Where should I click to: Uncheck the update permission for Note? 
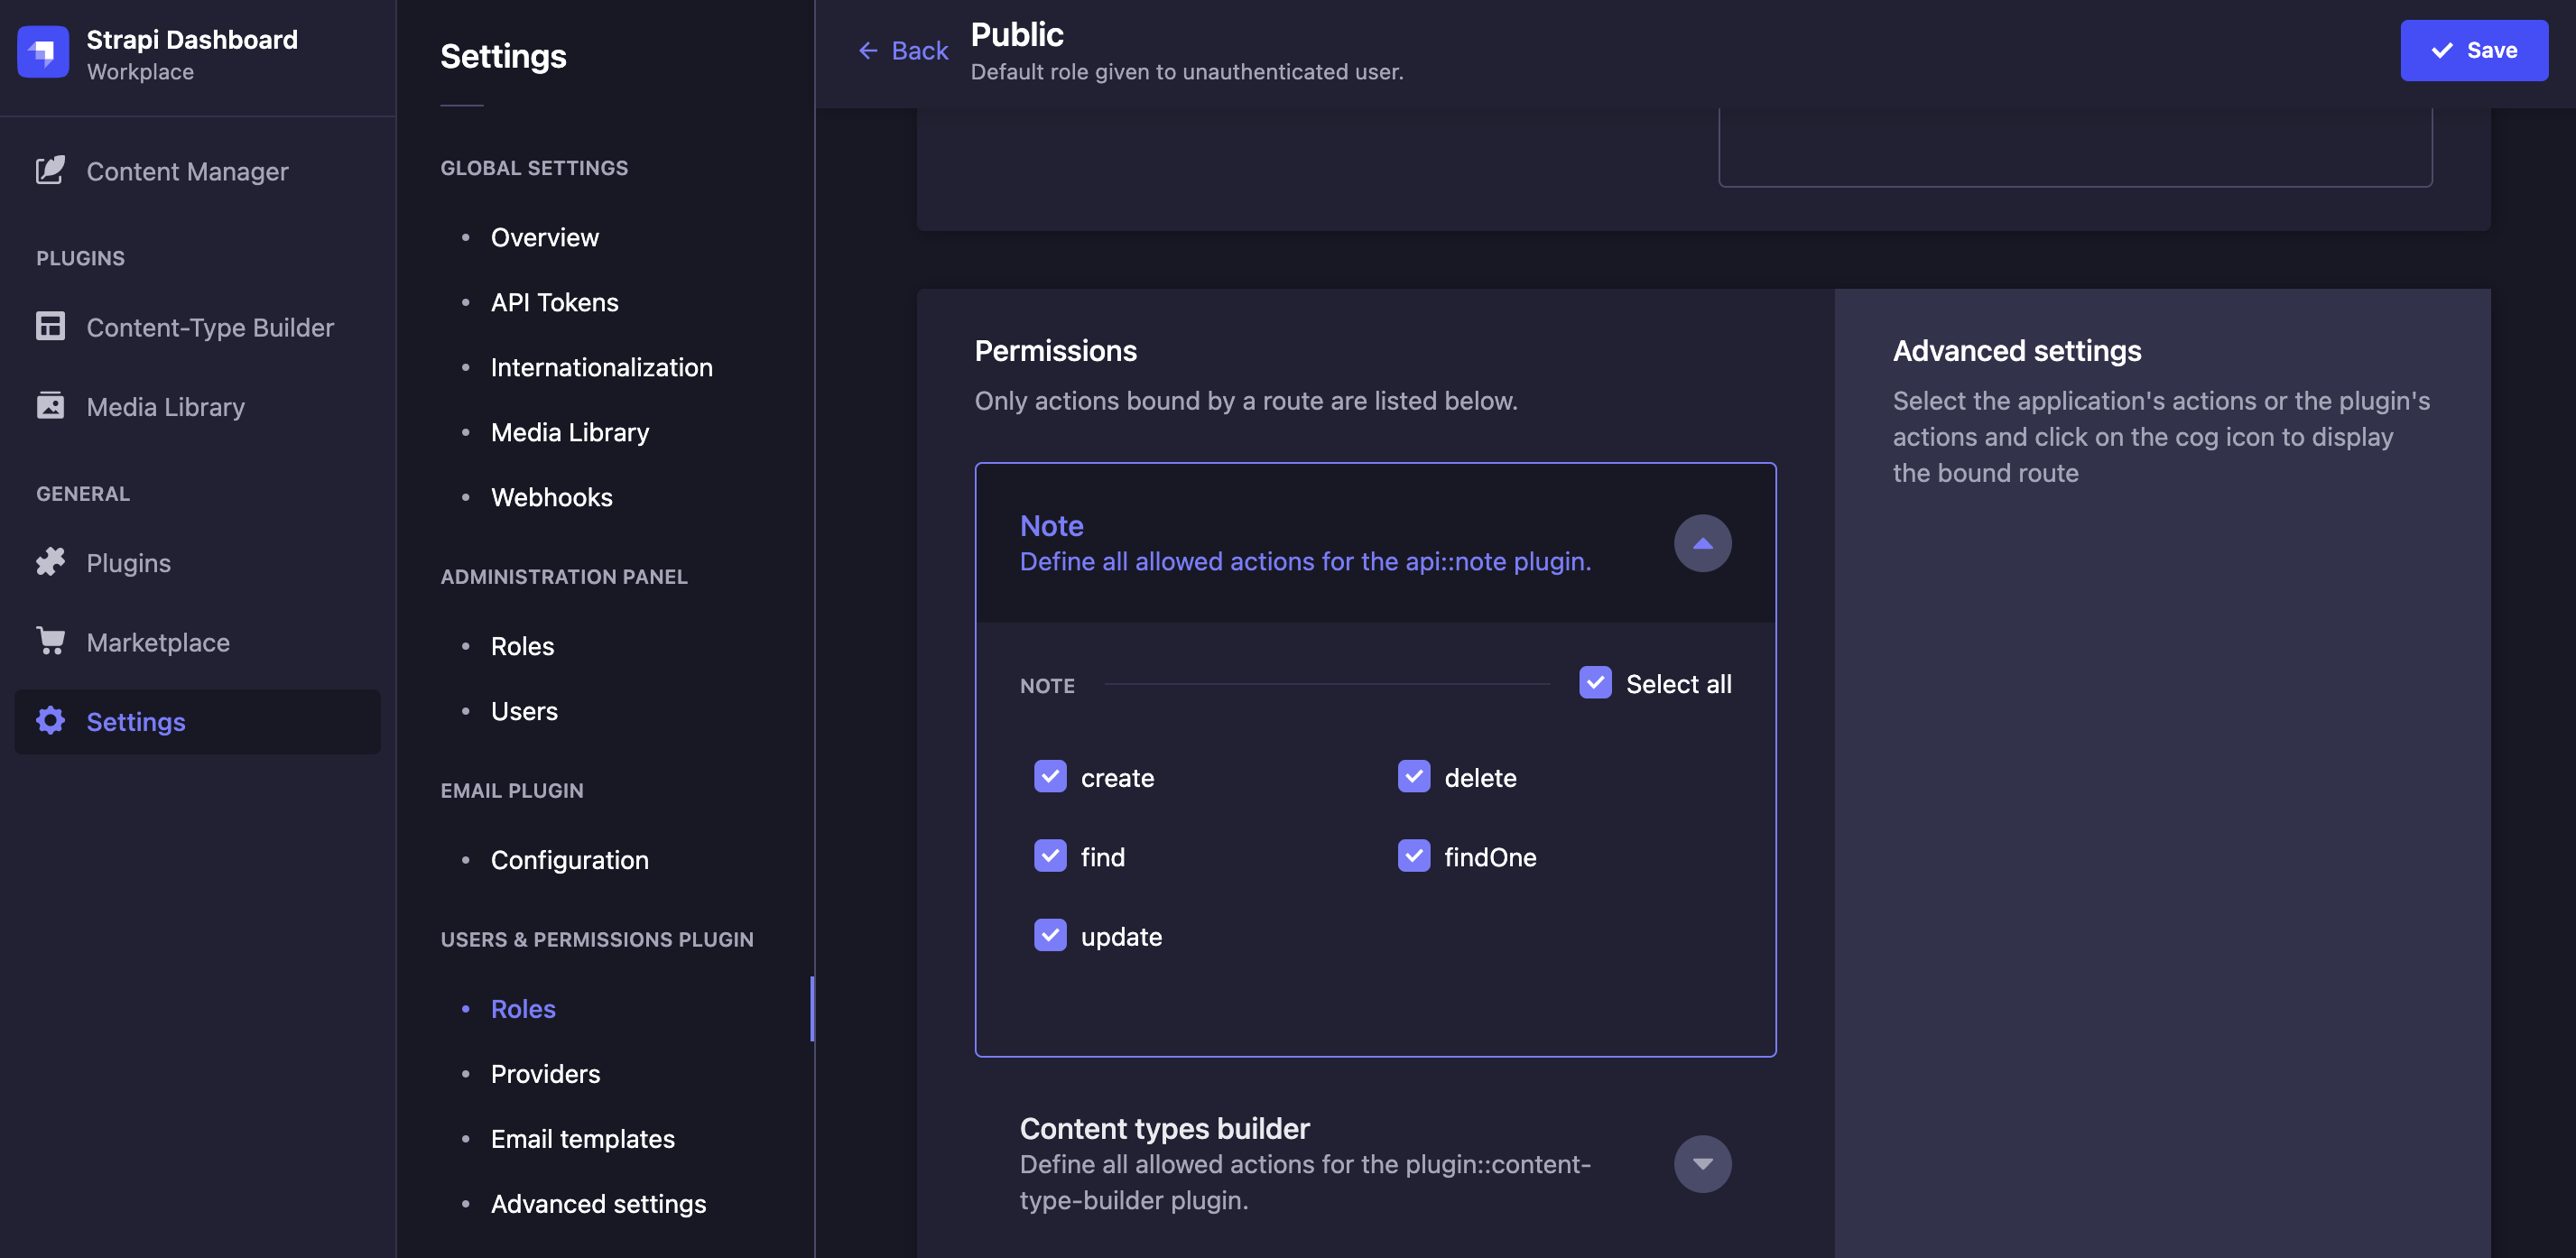tap(1050, 935)
